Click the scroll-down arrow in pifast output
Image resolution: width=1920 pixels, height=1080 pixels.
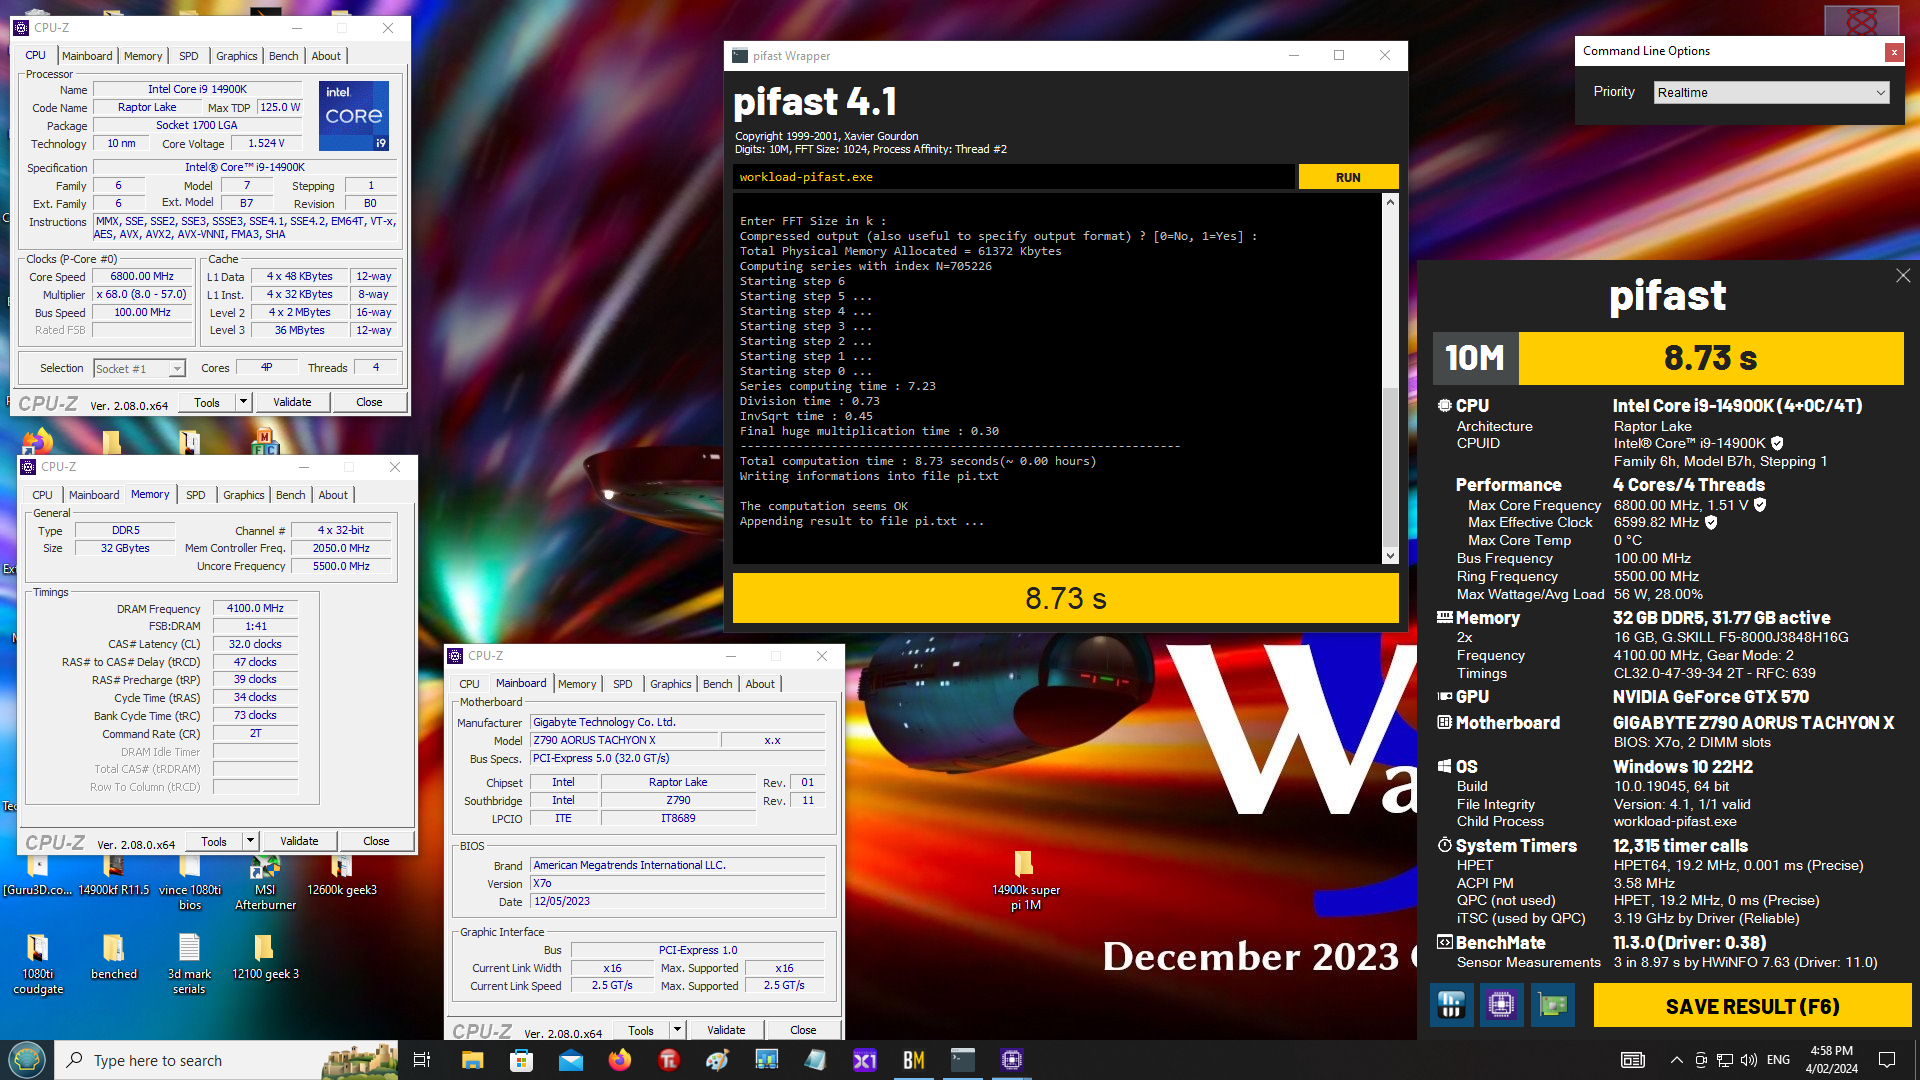tap(1390, 556)
